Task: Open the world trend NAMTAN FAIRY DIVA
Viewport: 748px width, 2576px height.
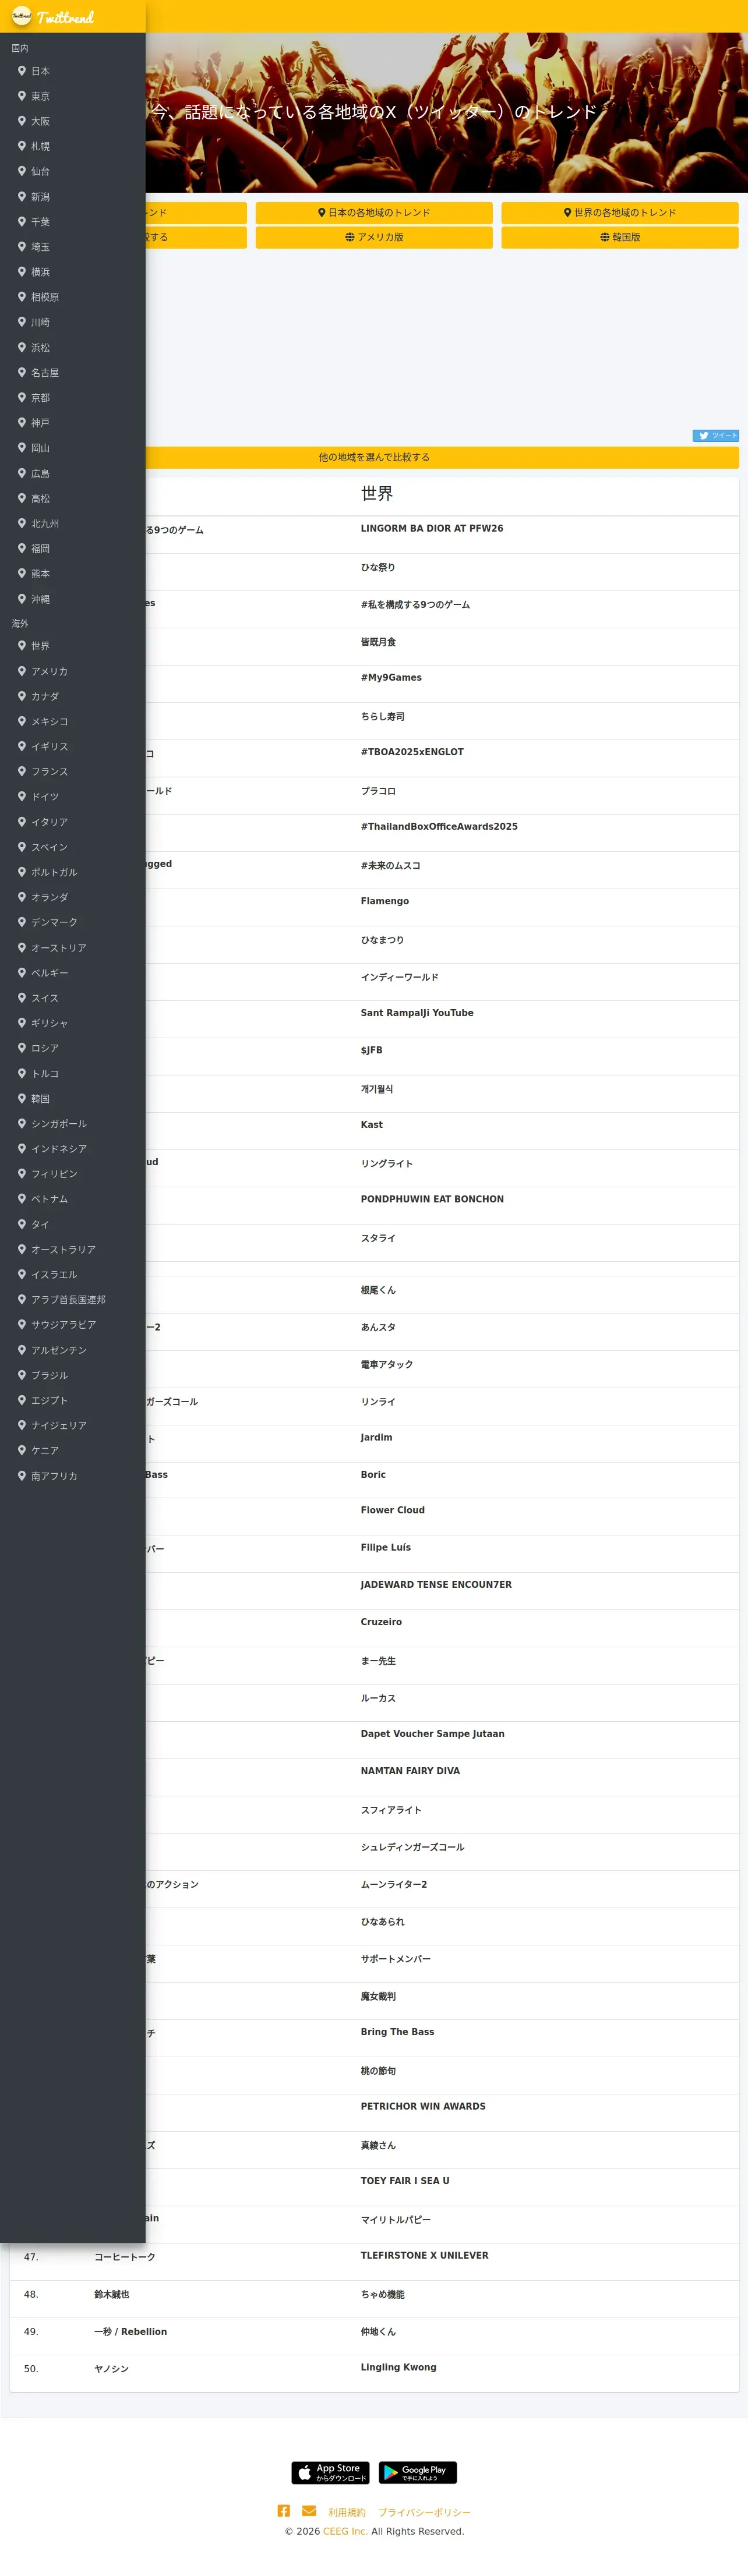Action: [410, 1771]
